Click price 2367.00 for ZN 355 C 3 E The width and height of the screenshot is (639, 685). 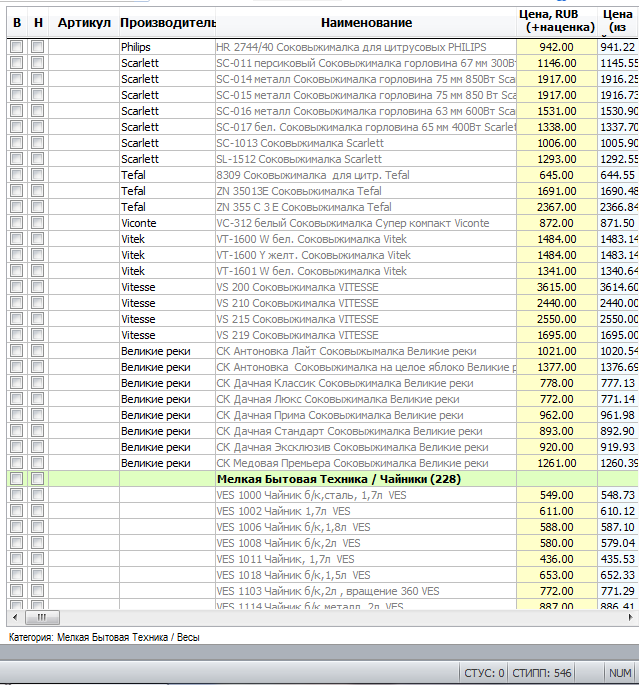556,207
